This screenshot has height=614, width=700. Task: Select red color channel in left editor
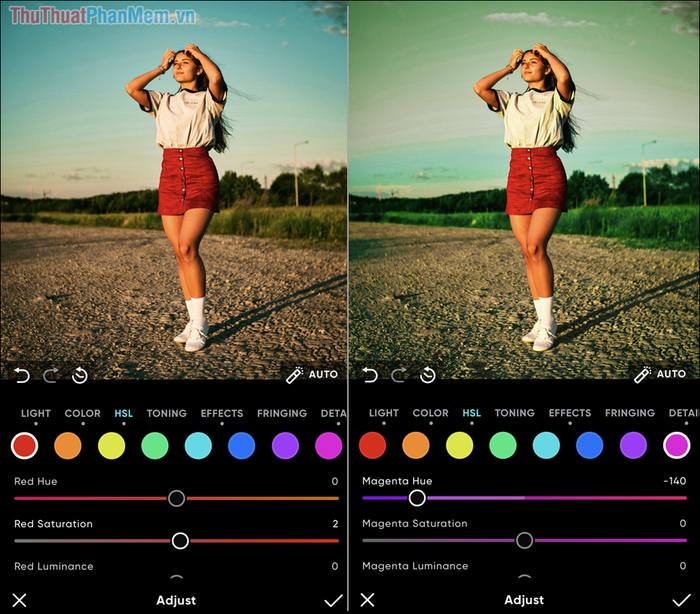click(25, 446)
